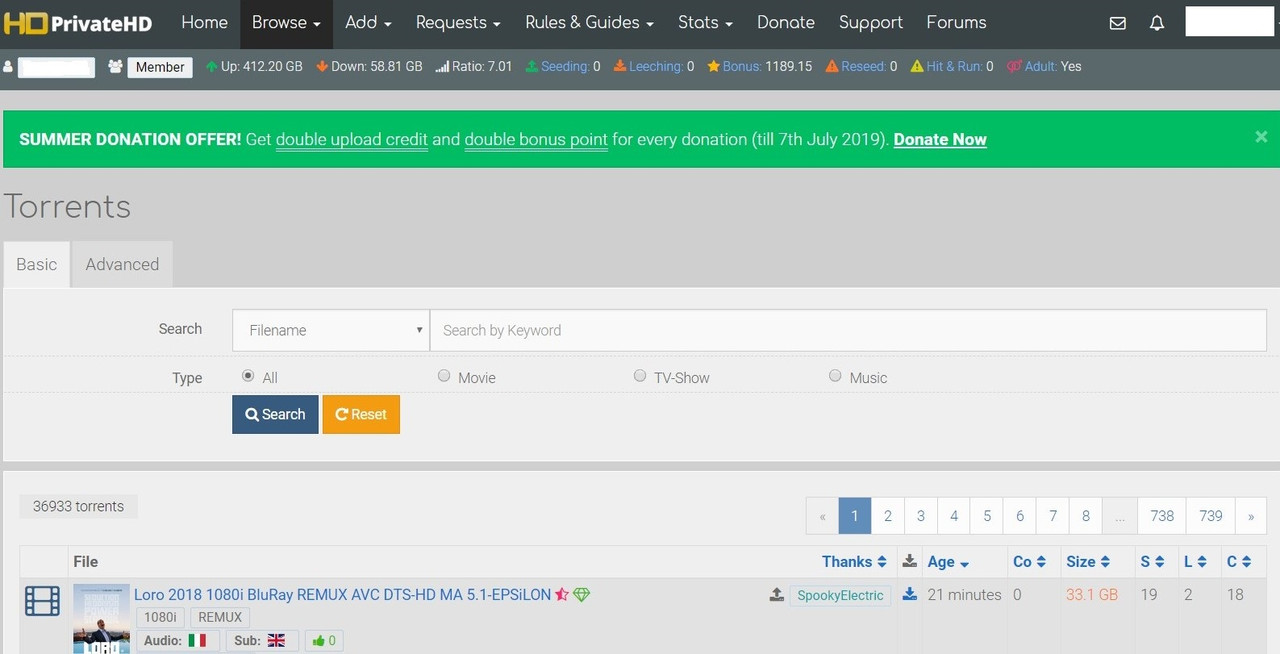The height and width of the screenshot is (654, 1280).
Task: Click the Search by Keyword field
Action: (848, 330)
